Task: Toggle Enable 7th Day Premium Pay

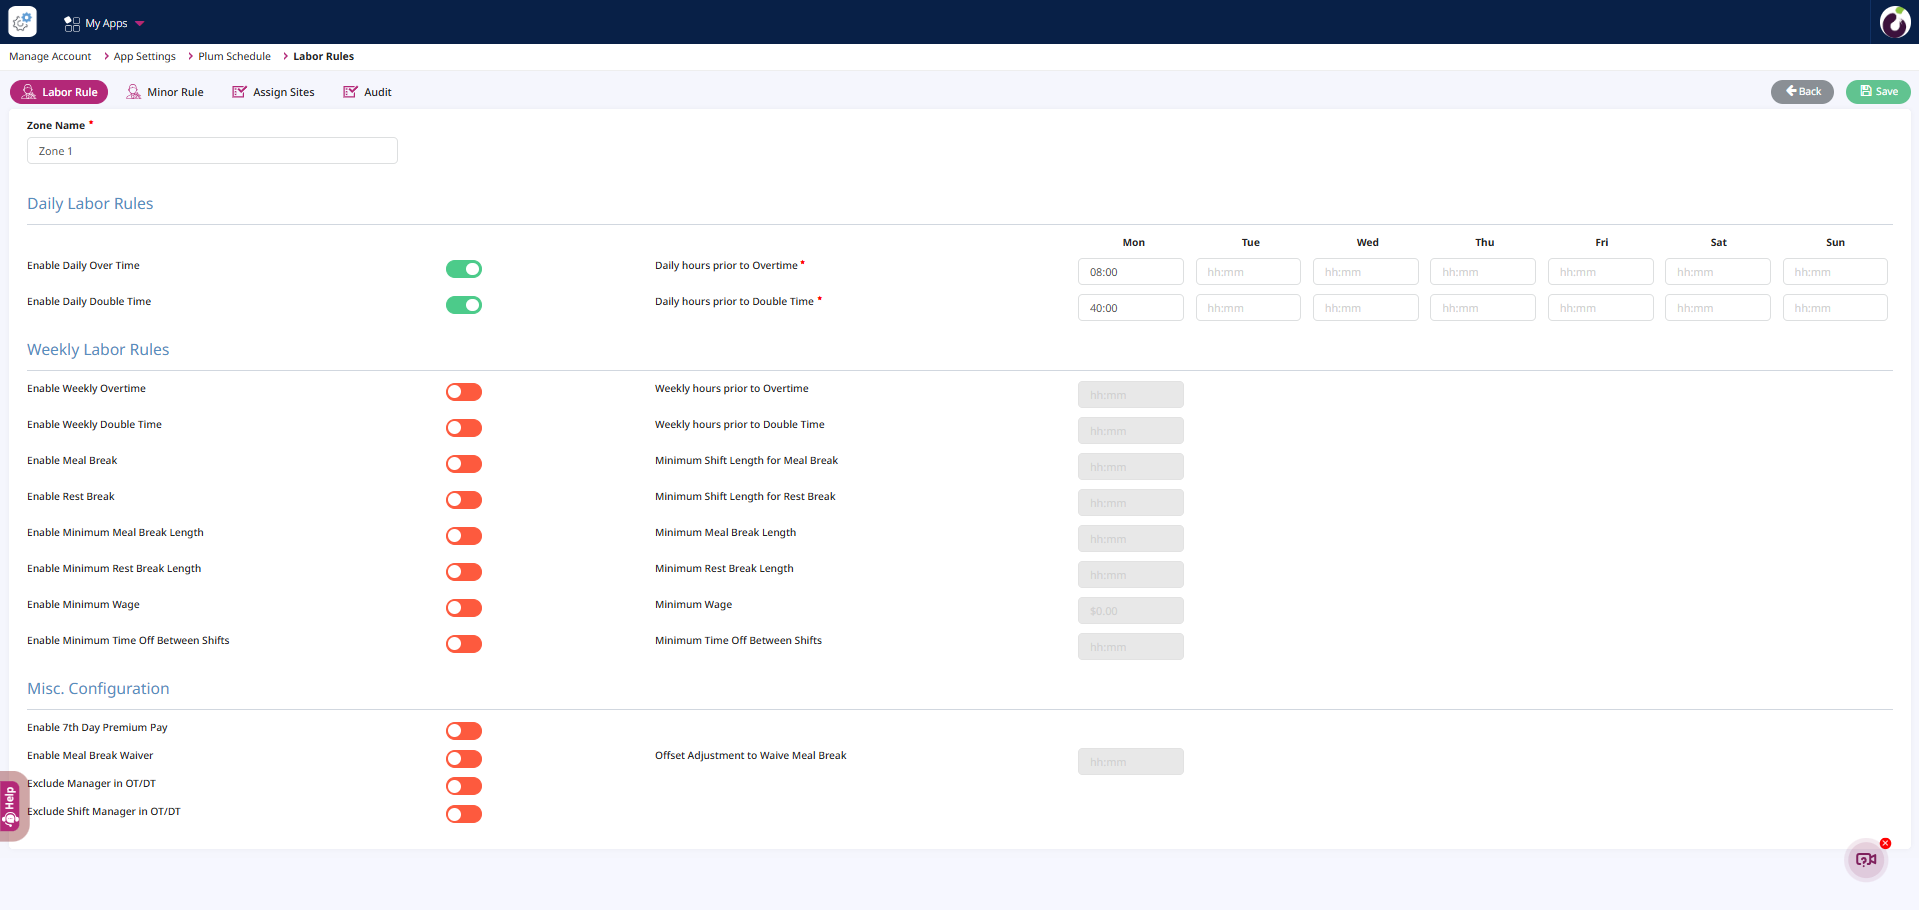Action: (x=463, y=731)
